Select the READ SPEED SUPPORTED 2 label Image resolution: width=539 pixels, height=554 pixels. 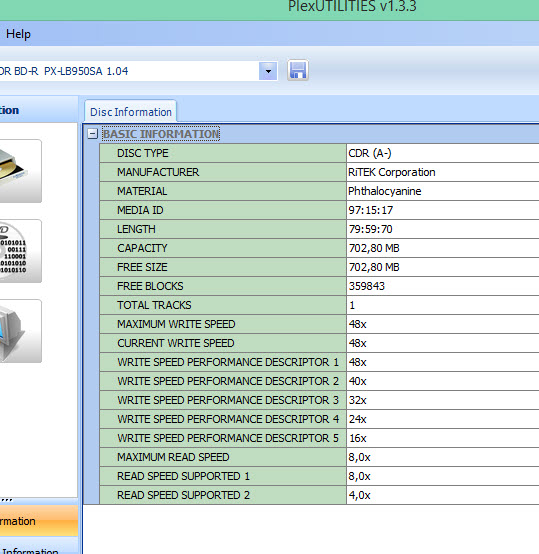pyautogui.click(x=183, y=495)
